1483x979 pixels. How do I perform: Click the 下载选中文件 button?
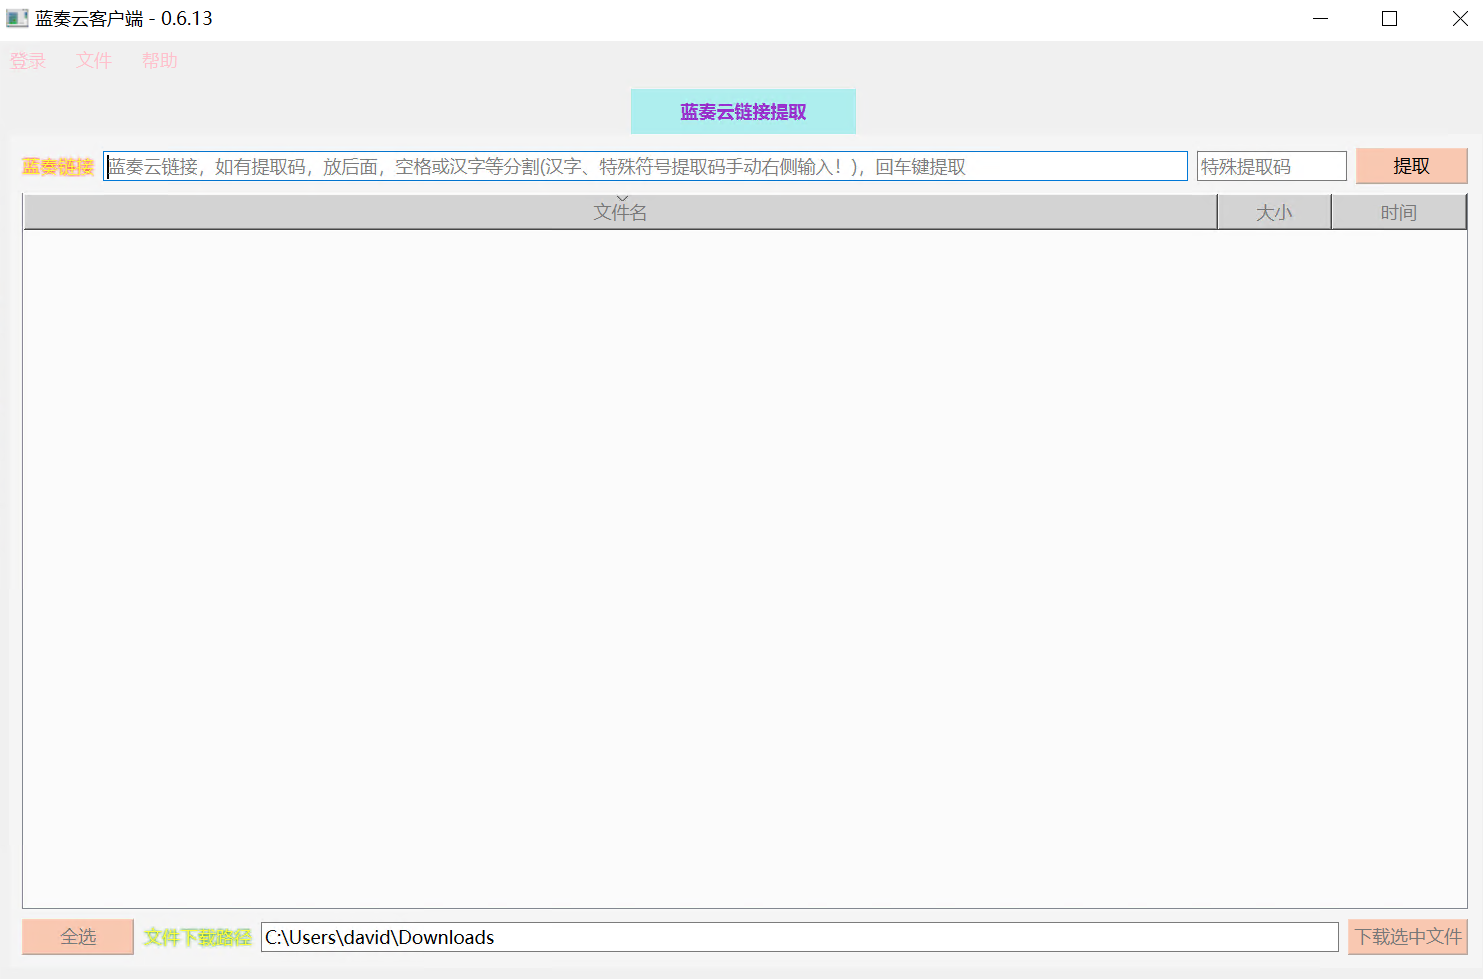pos(1408,937)
